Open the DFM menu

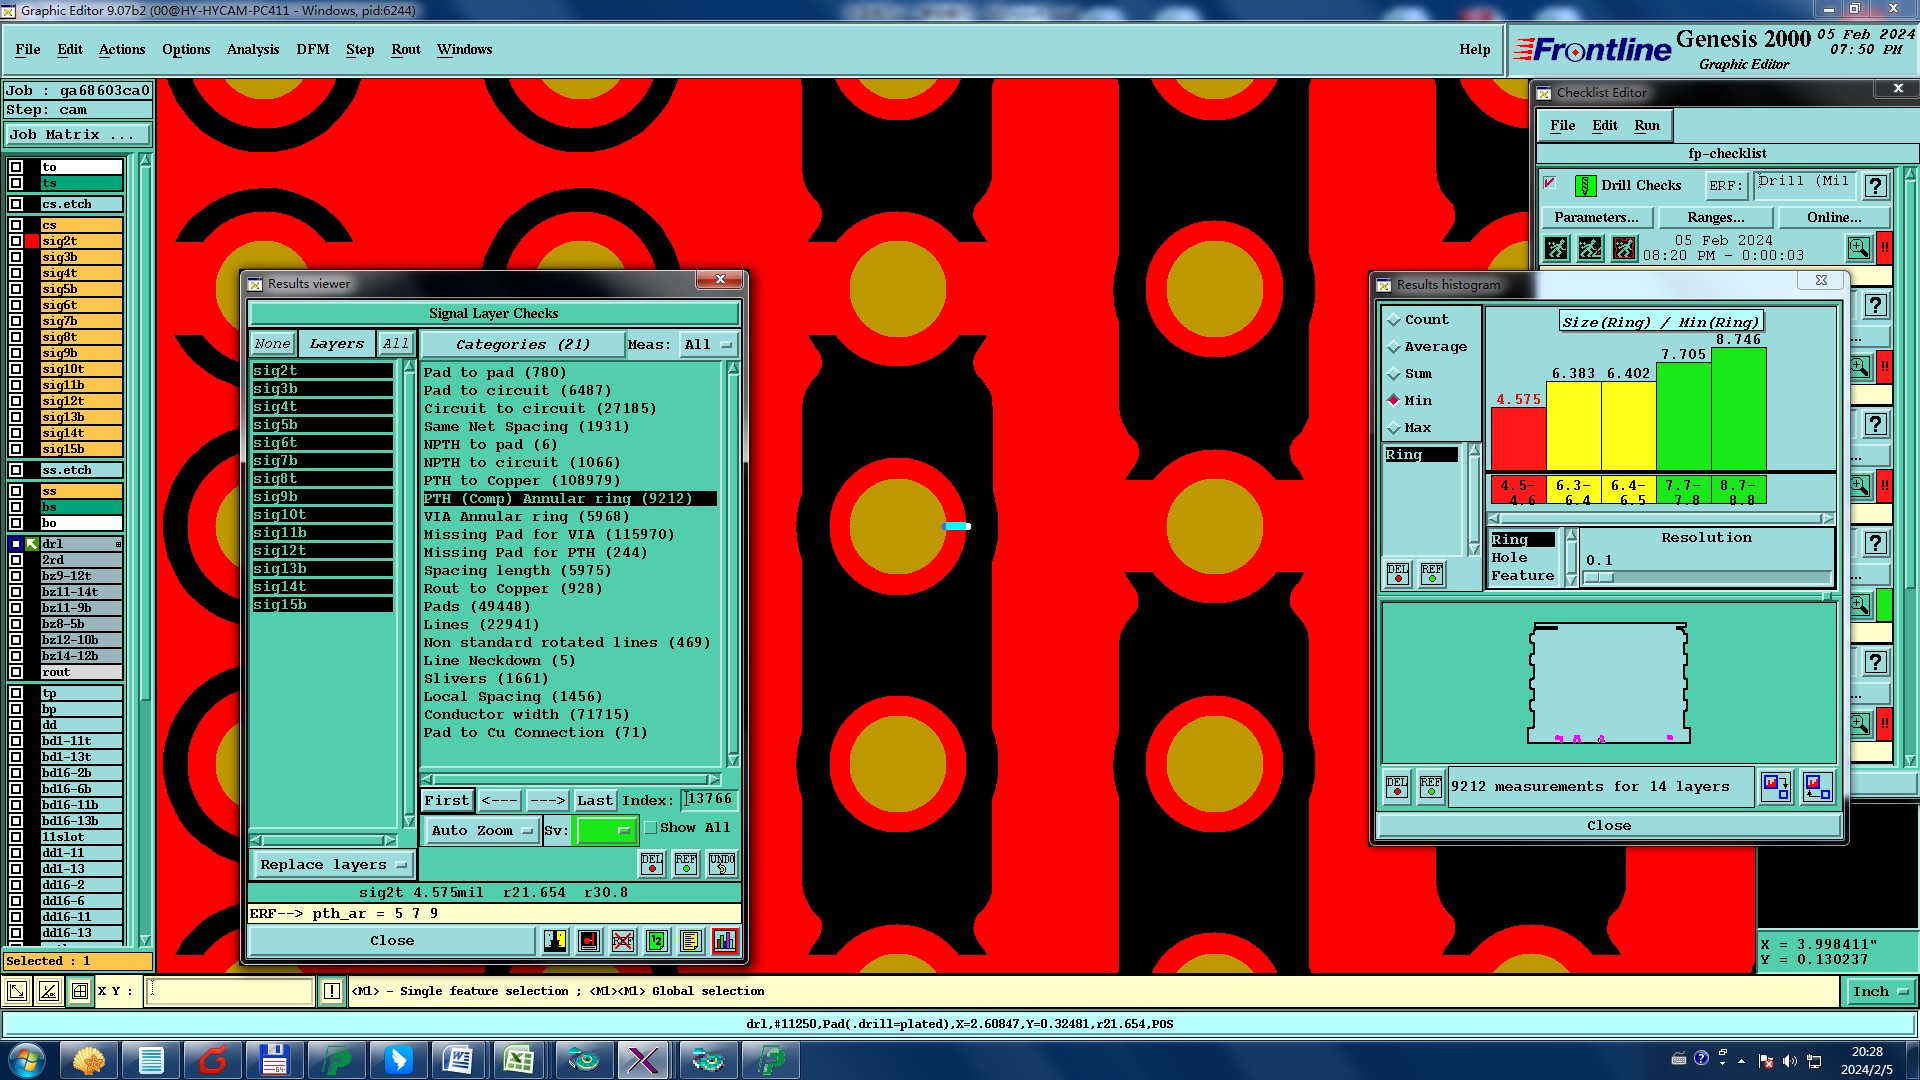point(312,49)
